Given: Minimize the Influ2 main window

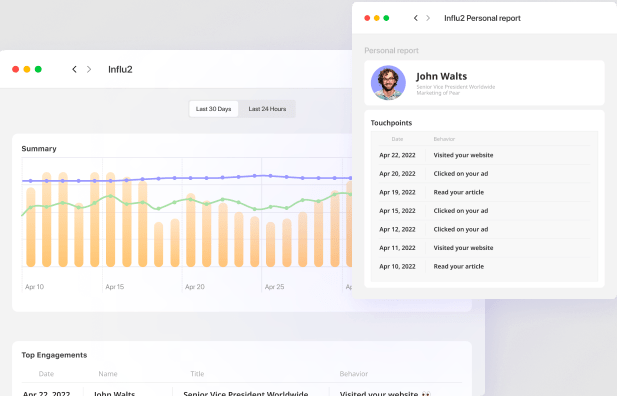Looking at the screenshot, I should tap(27, 69).
